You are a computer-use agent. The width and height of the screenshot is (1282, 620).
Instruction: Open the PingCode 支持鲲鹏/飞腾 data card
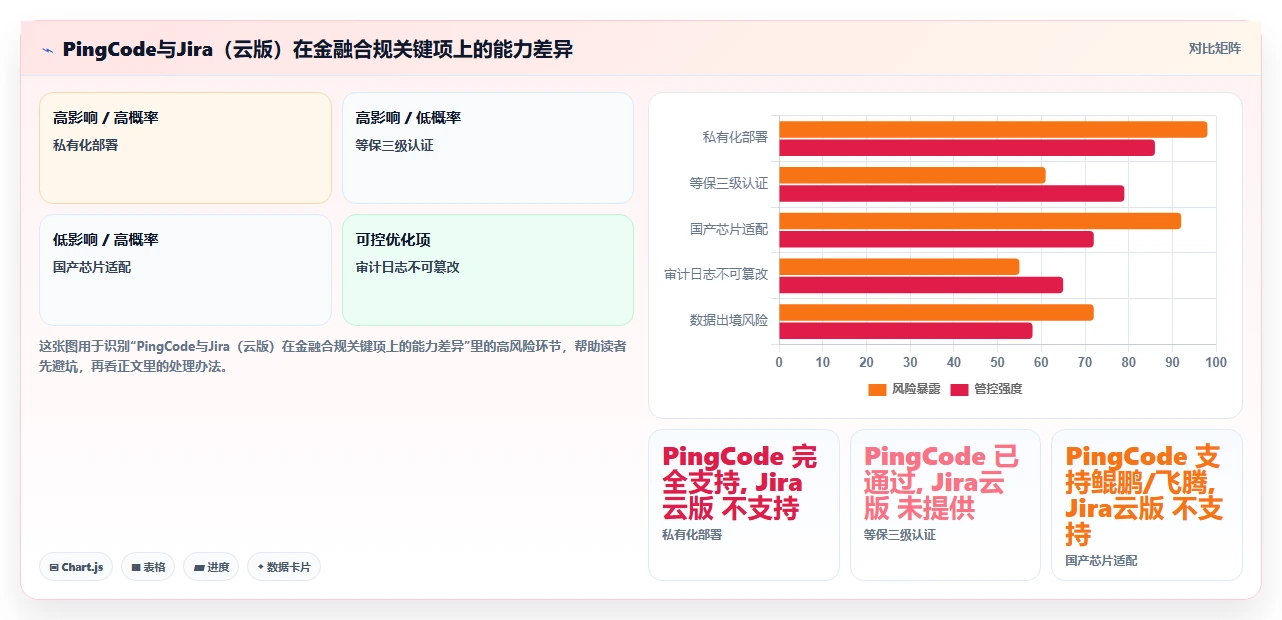pos(1147,505)
